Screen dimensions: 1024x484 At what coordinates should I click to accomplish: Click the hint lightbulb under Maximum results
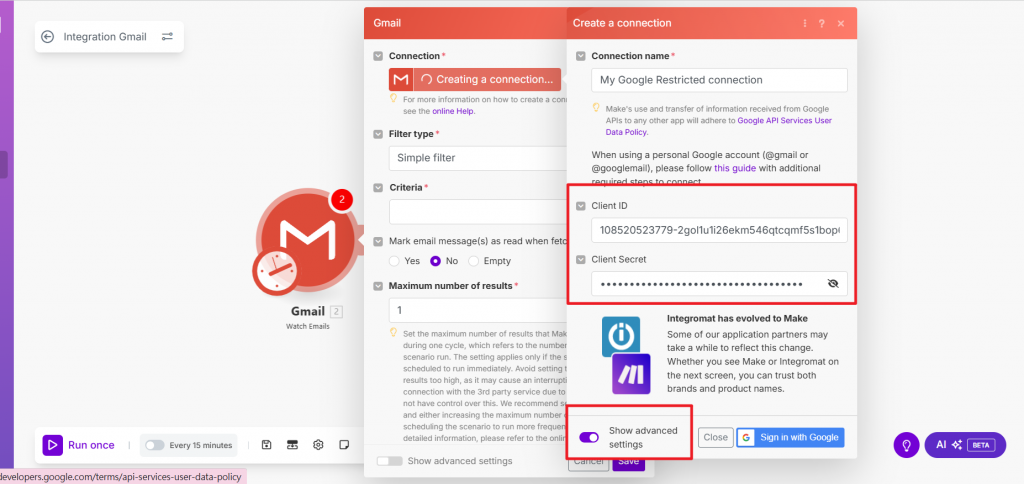(393, 332)
